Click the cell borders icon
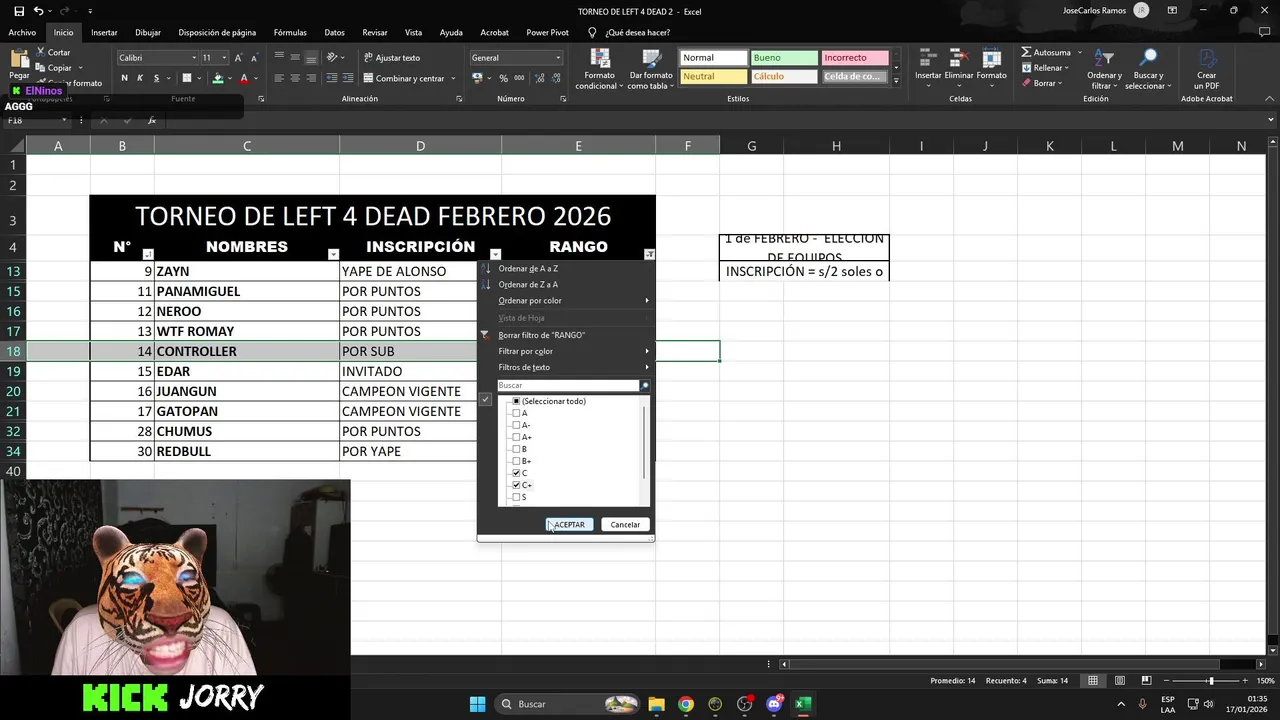1280x720 pixels. (x=186, y=78)
